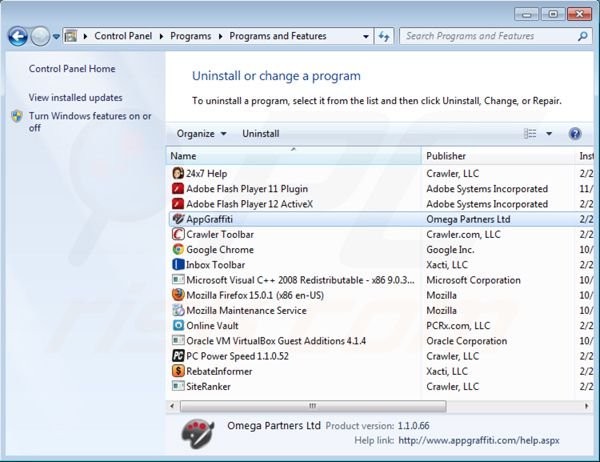Click the Mozilla Firefox icon

coord(178,295)
